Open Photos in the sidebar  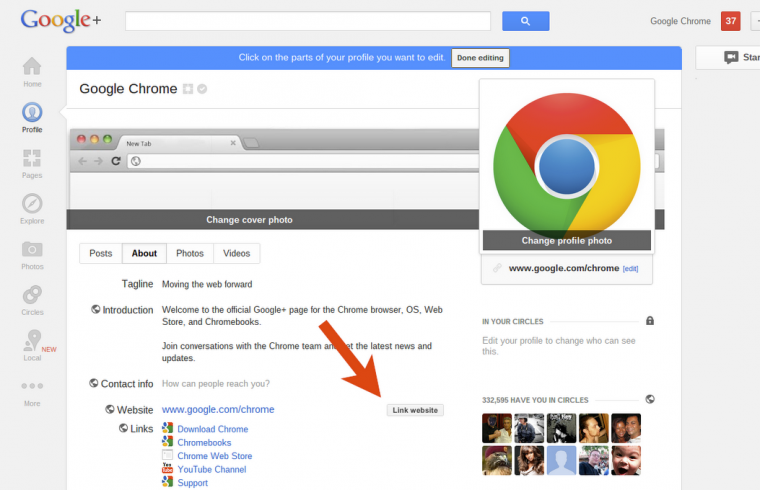click(x=32, y=255)
